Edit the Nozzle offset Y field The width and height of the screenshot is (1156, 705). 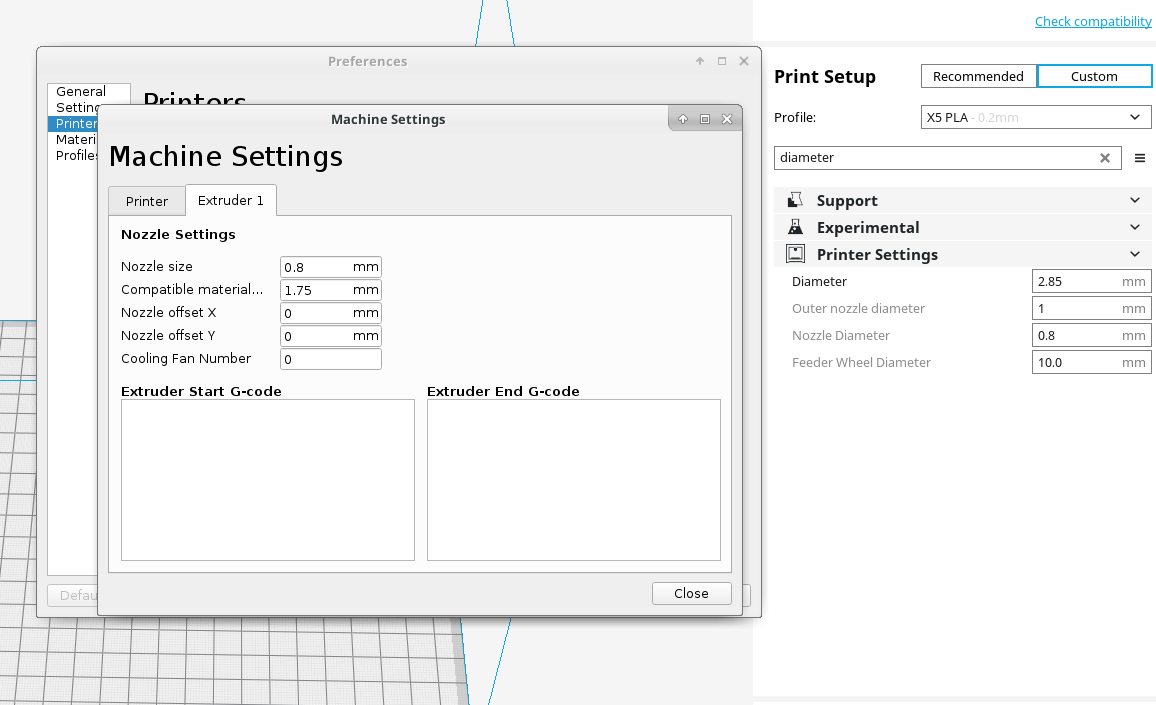(330, 336)
